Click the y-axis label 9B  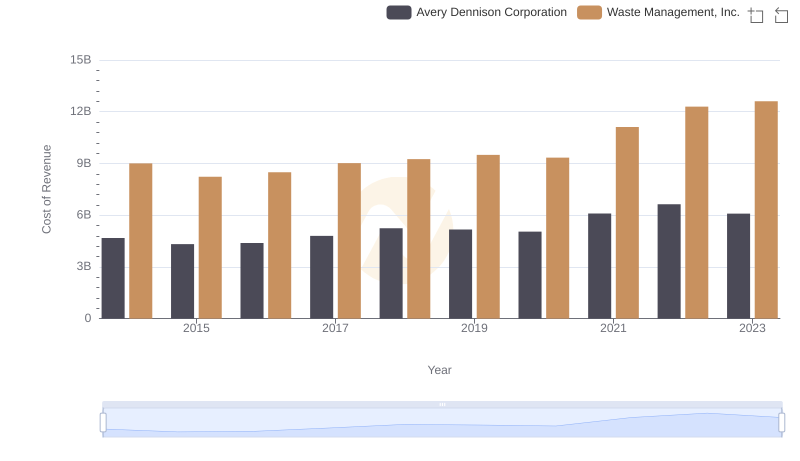pos(84,163)
